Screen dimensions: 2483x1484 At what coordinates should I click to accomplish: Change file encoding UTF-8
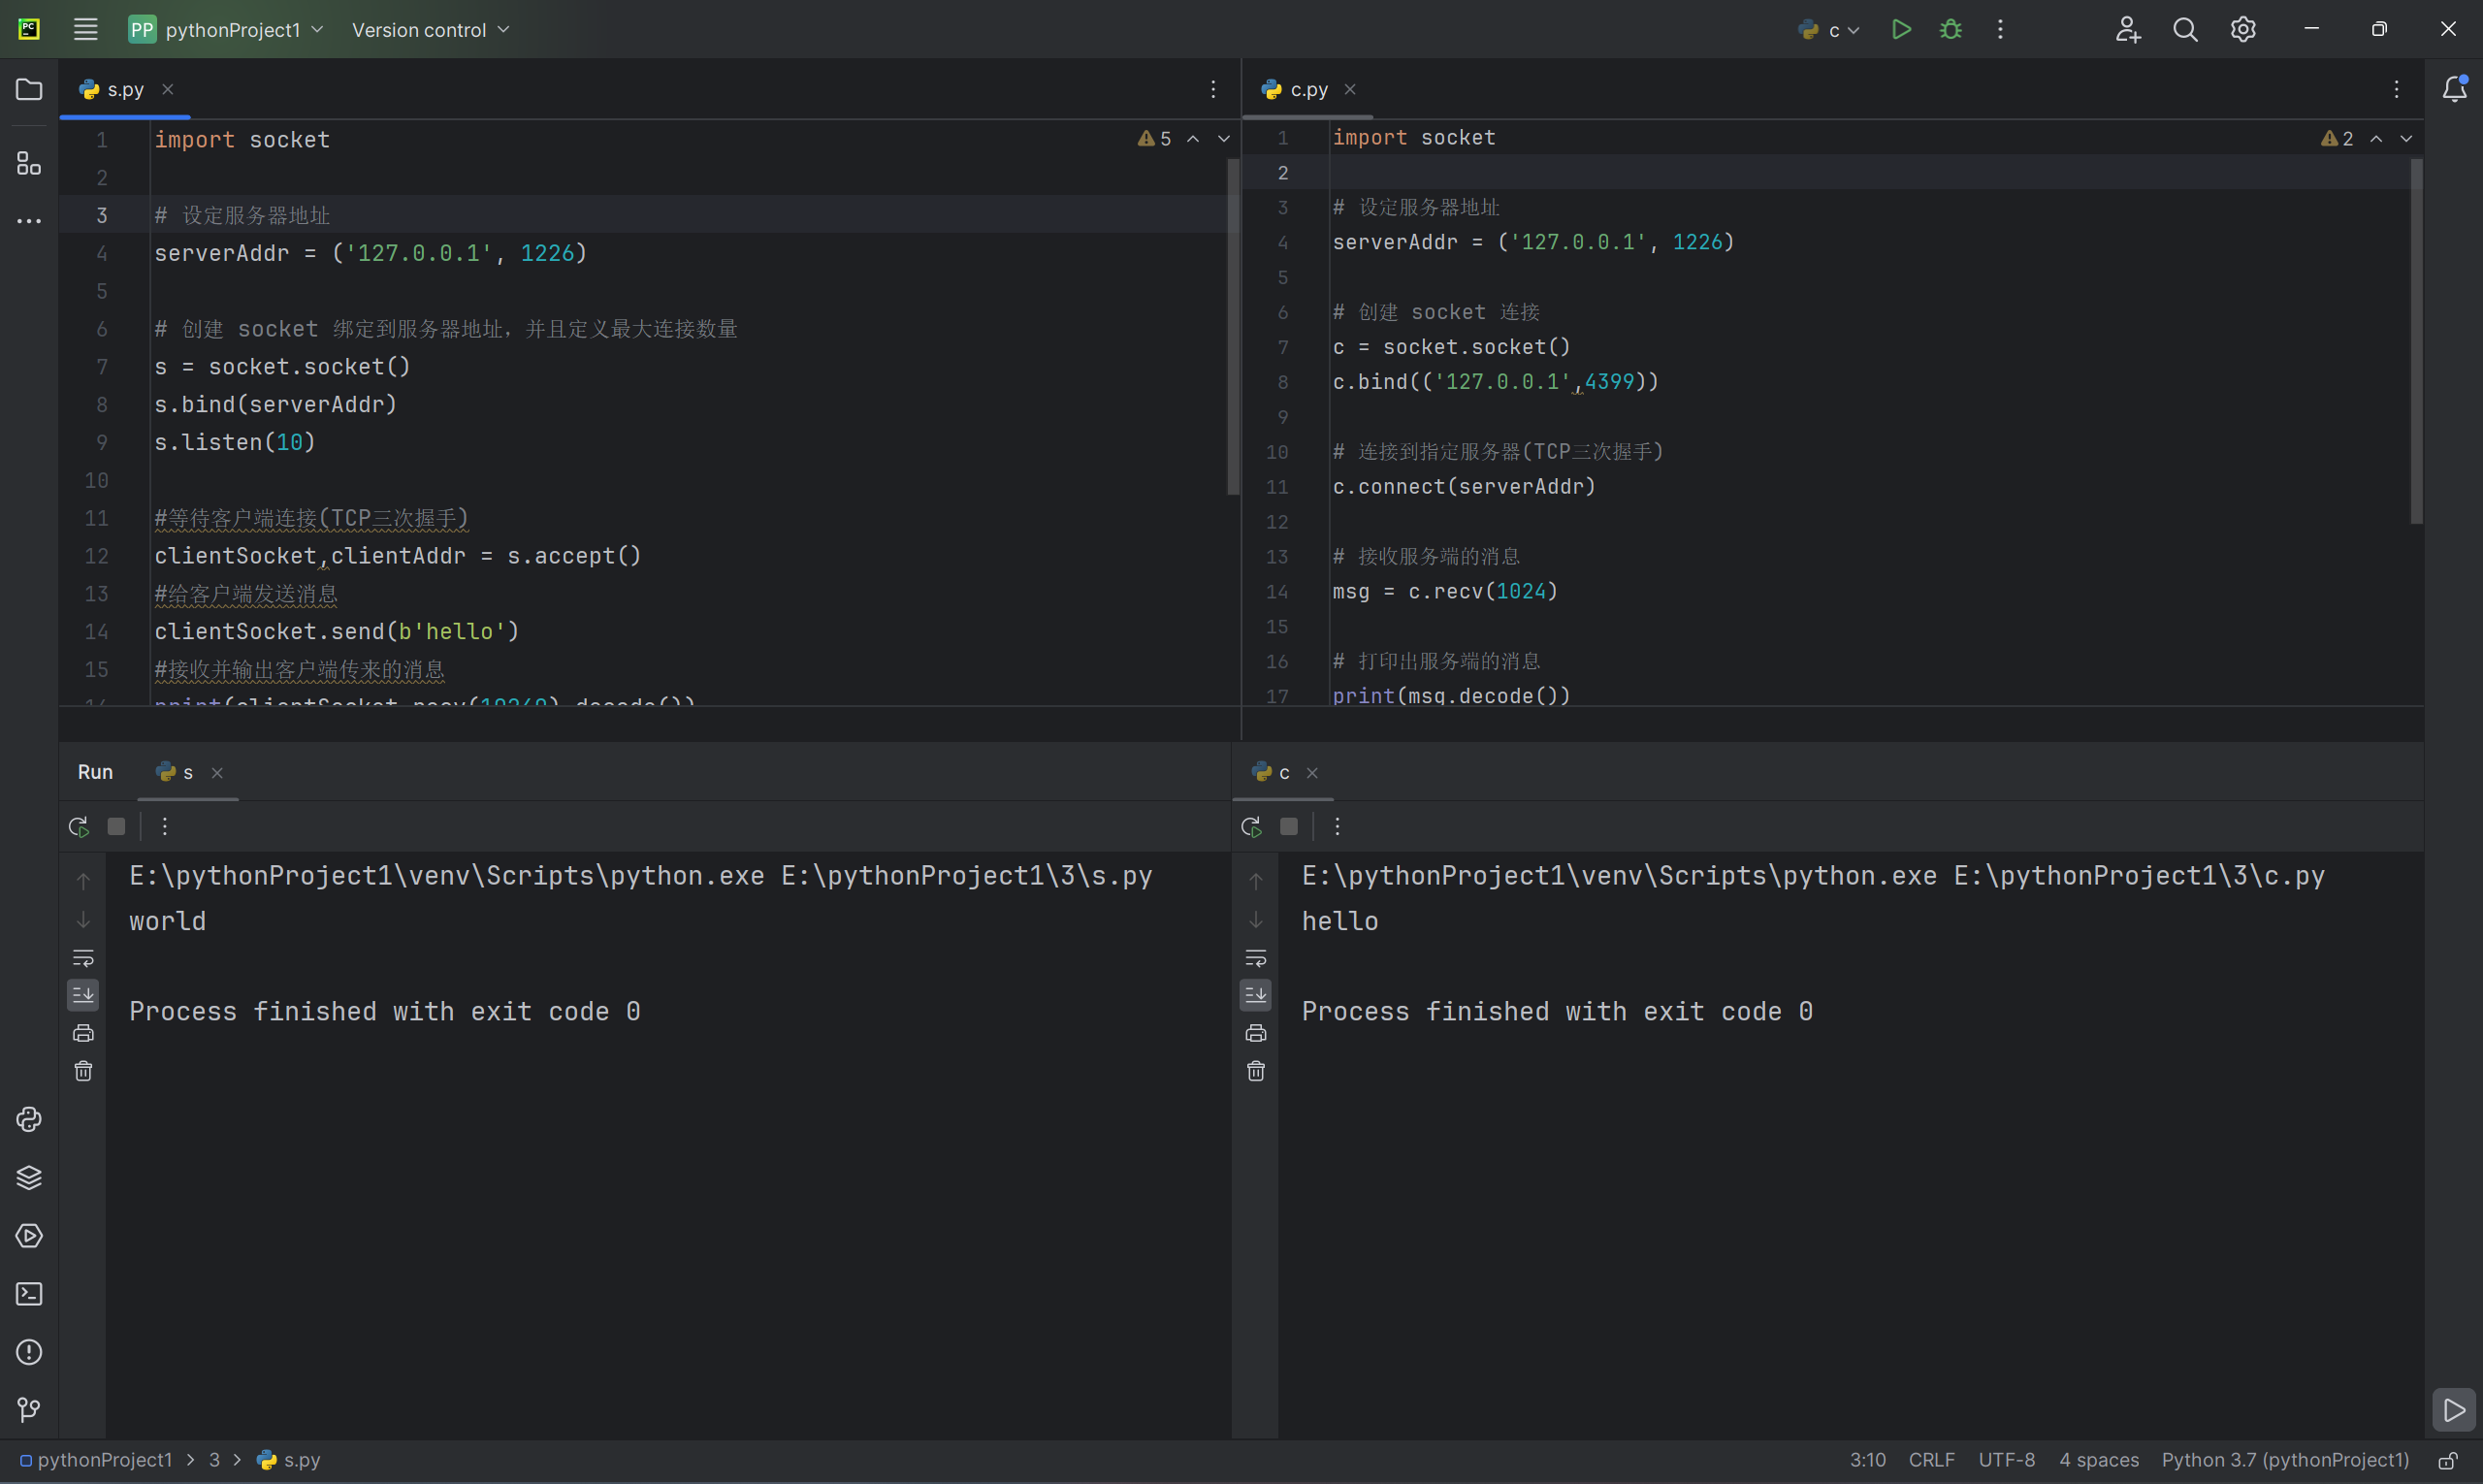click(2006, 1461)
